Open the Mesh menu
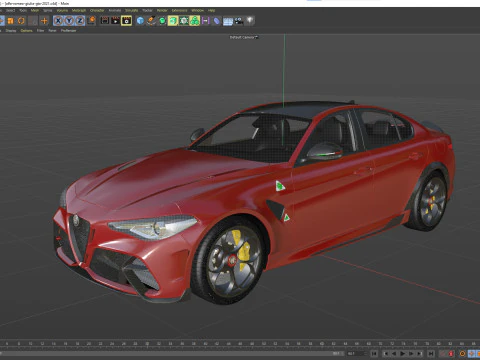The height and width of the screenshot is (360, 480). (x=35, y=10)
